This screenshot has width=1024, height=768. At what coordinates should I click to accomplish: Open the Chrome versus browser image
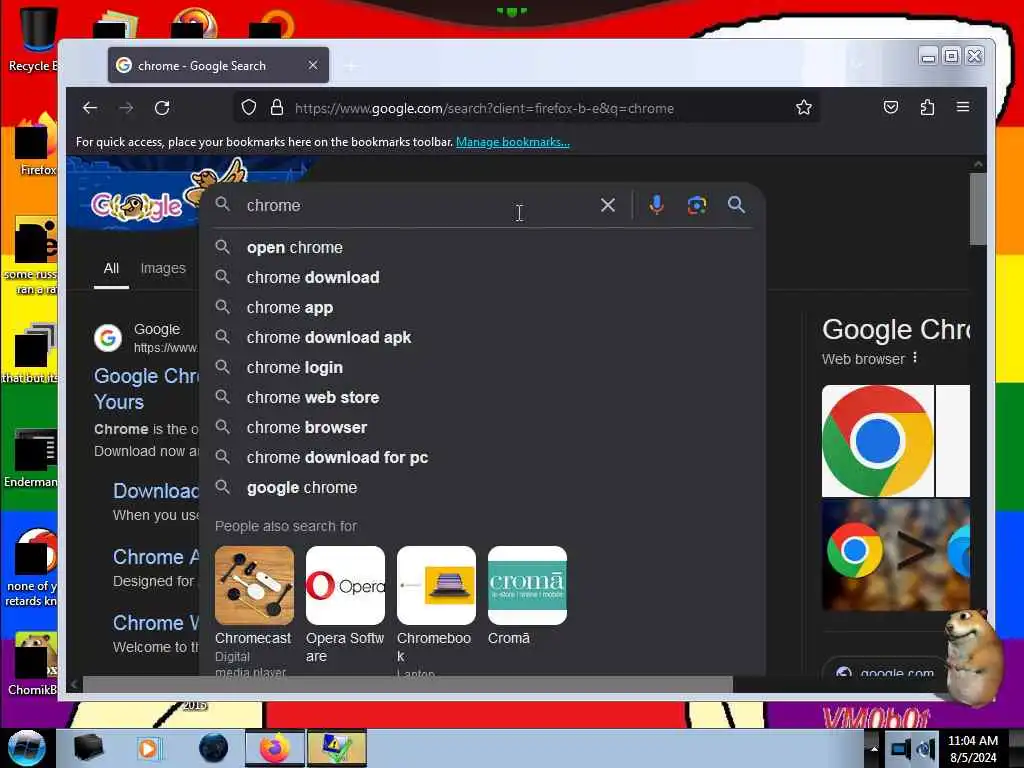pos(895,555)
